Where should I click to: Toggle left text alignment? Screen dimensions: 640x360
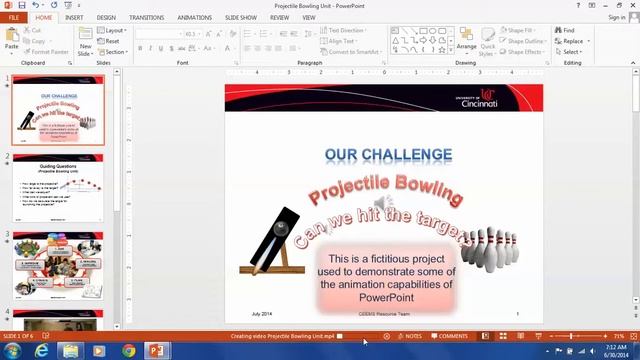coord(247,49)
